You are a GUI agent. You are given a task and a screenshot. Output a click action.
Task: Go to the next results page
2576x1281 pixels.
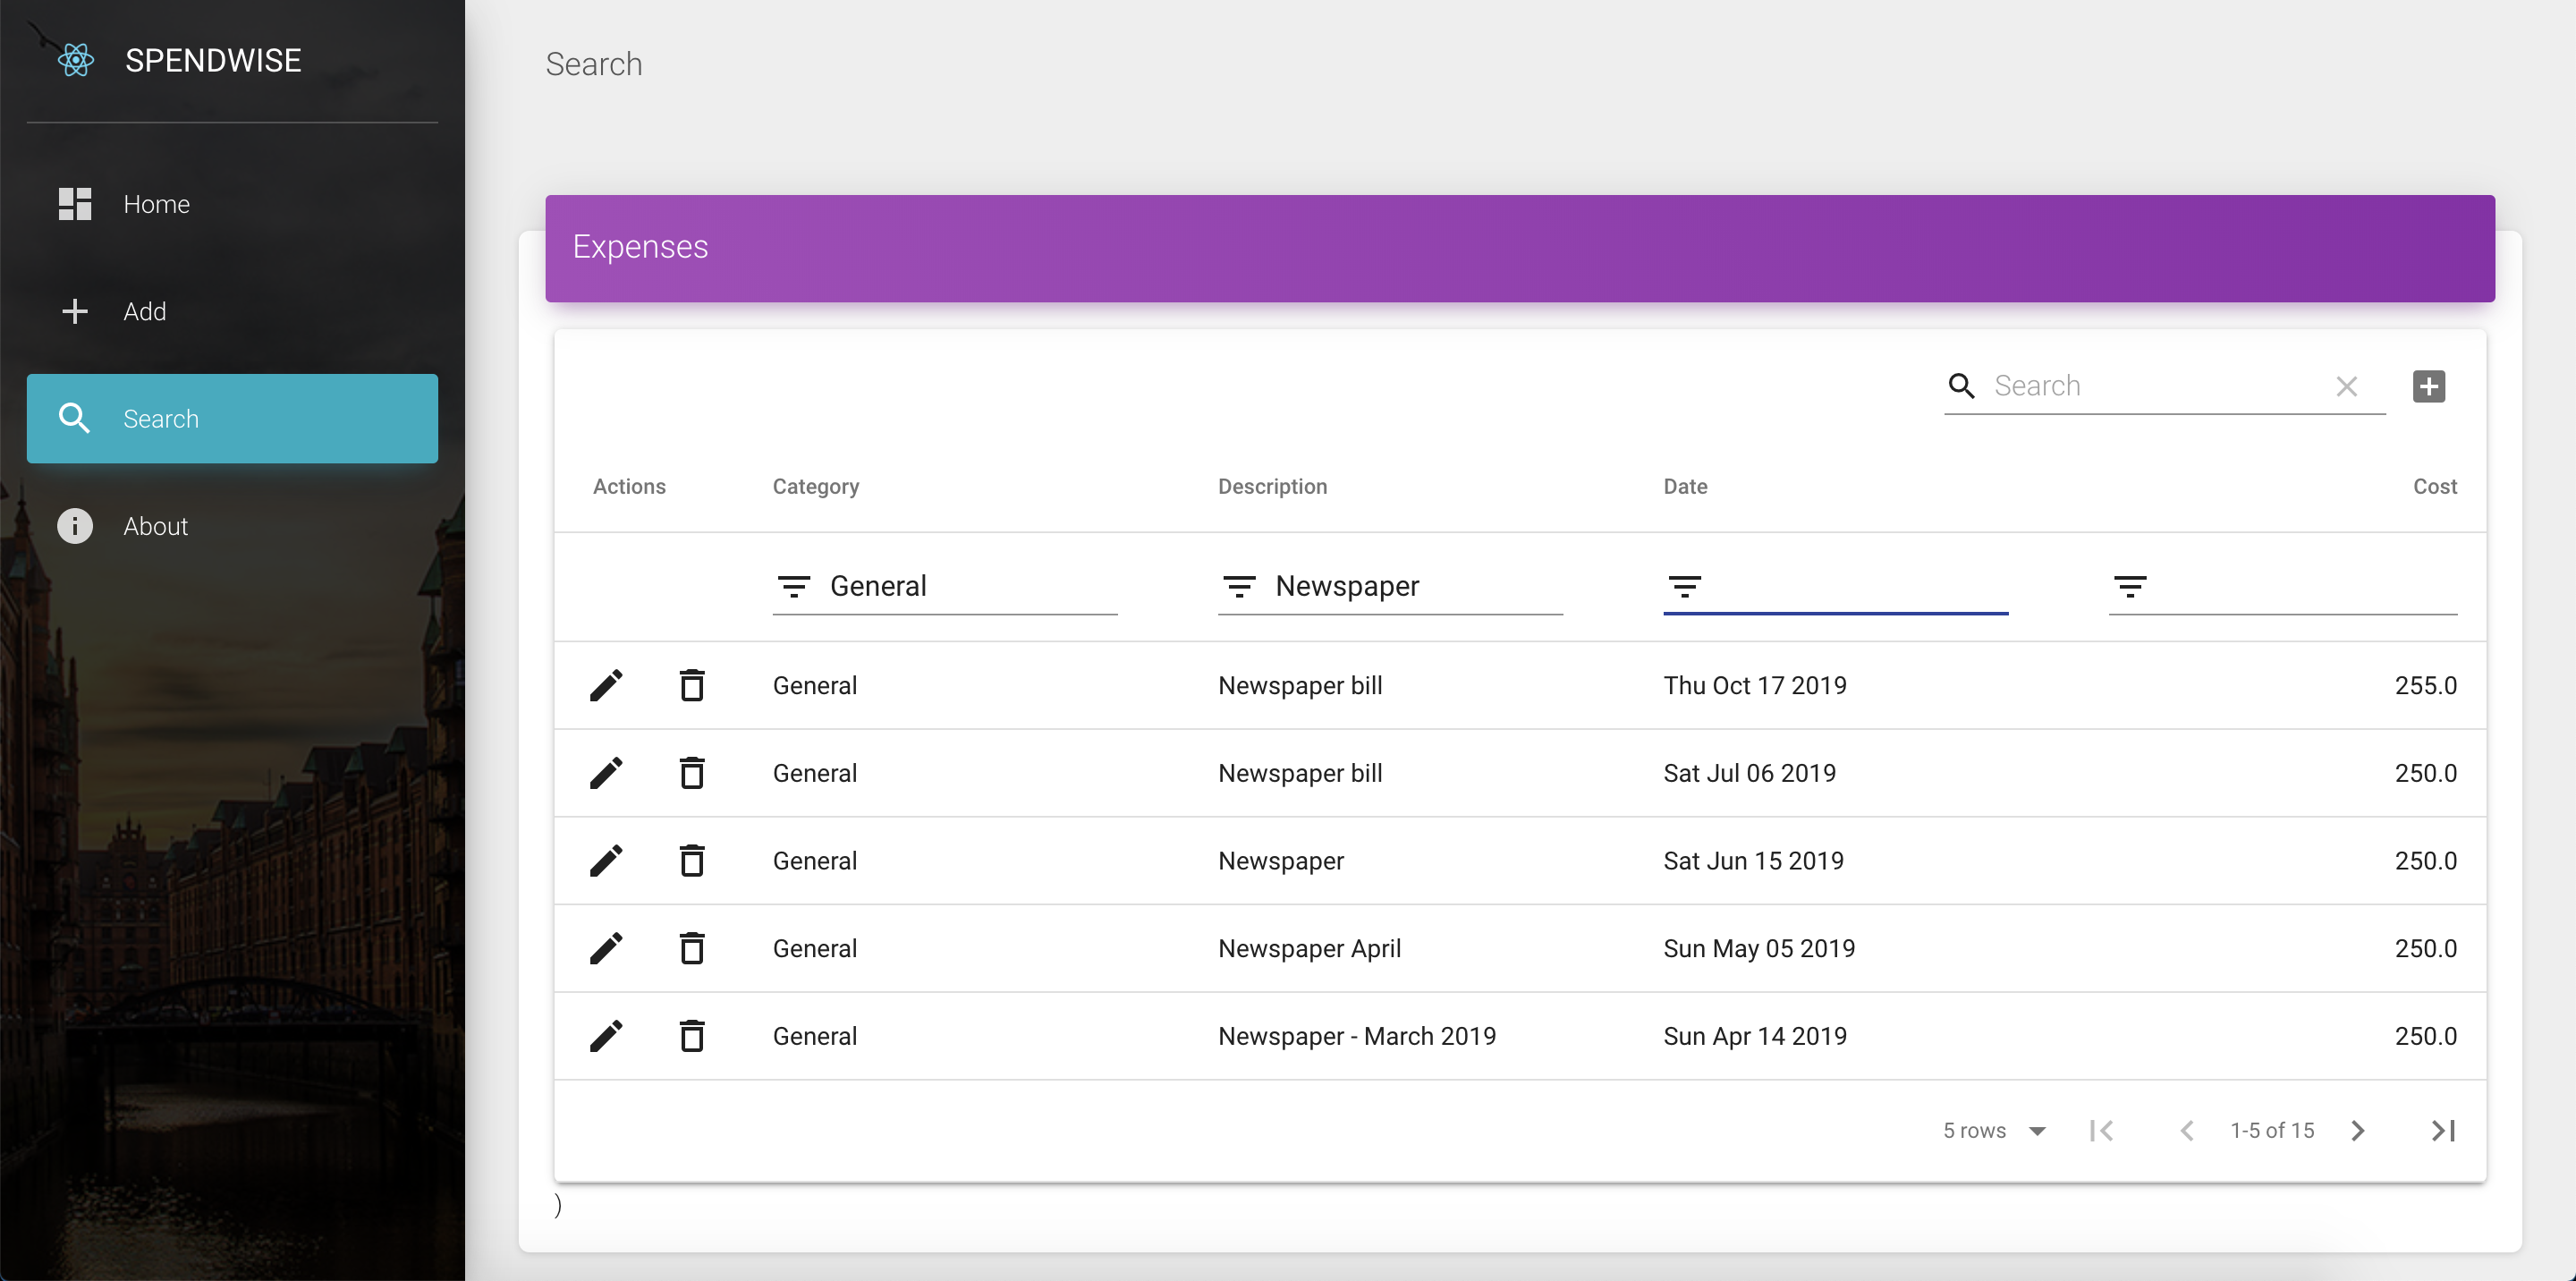tap(2358, 1130)
